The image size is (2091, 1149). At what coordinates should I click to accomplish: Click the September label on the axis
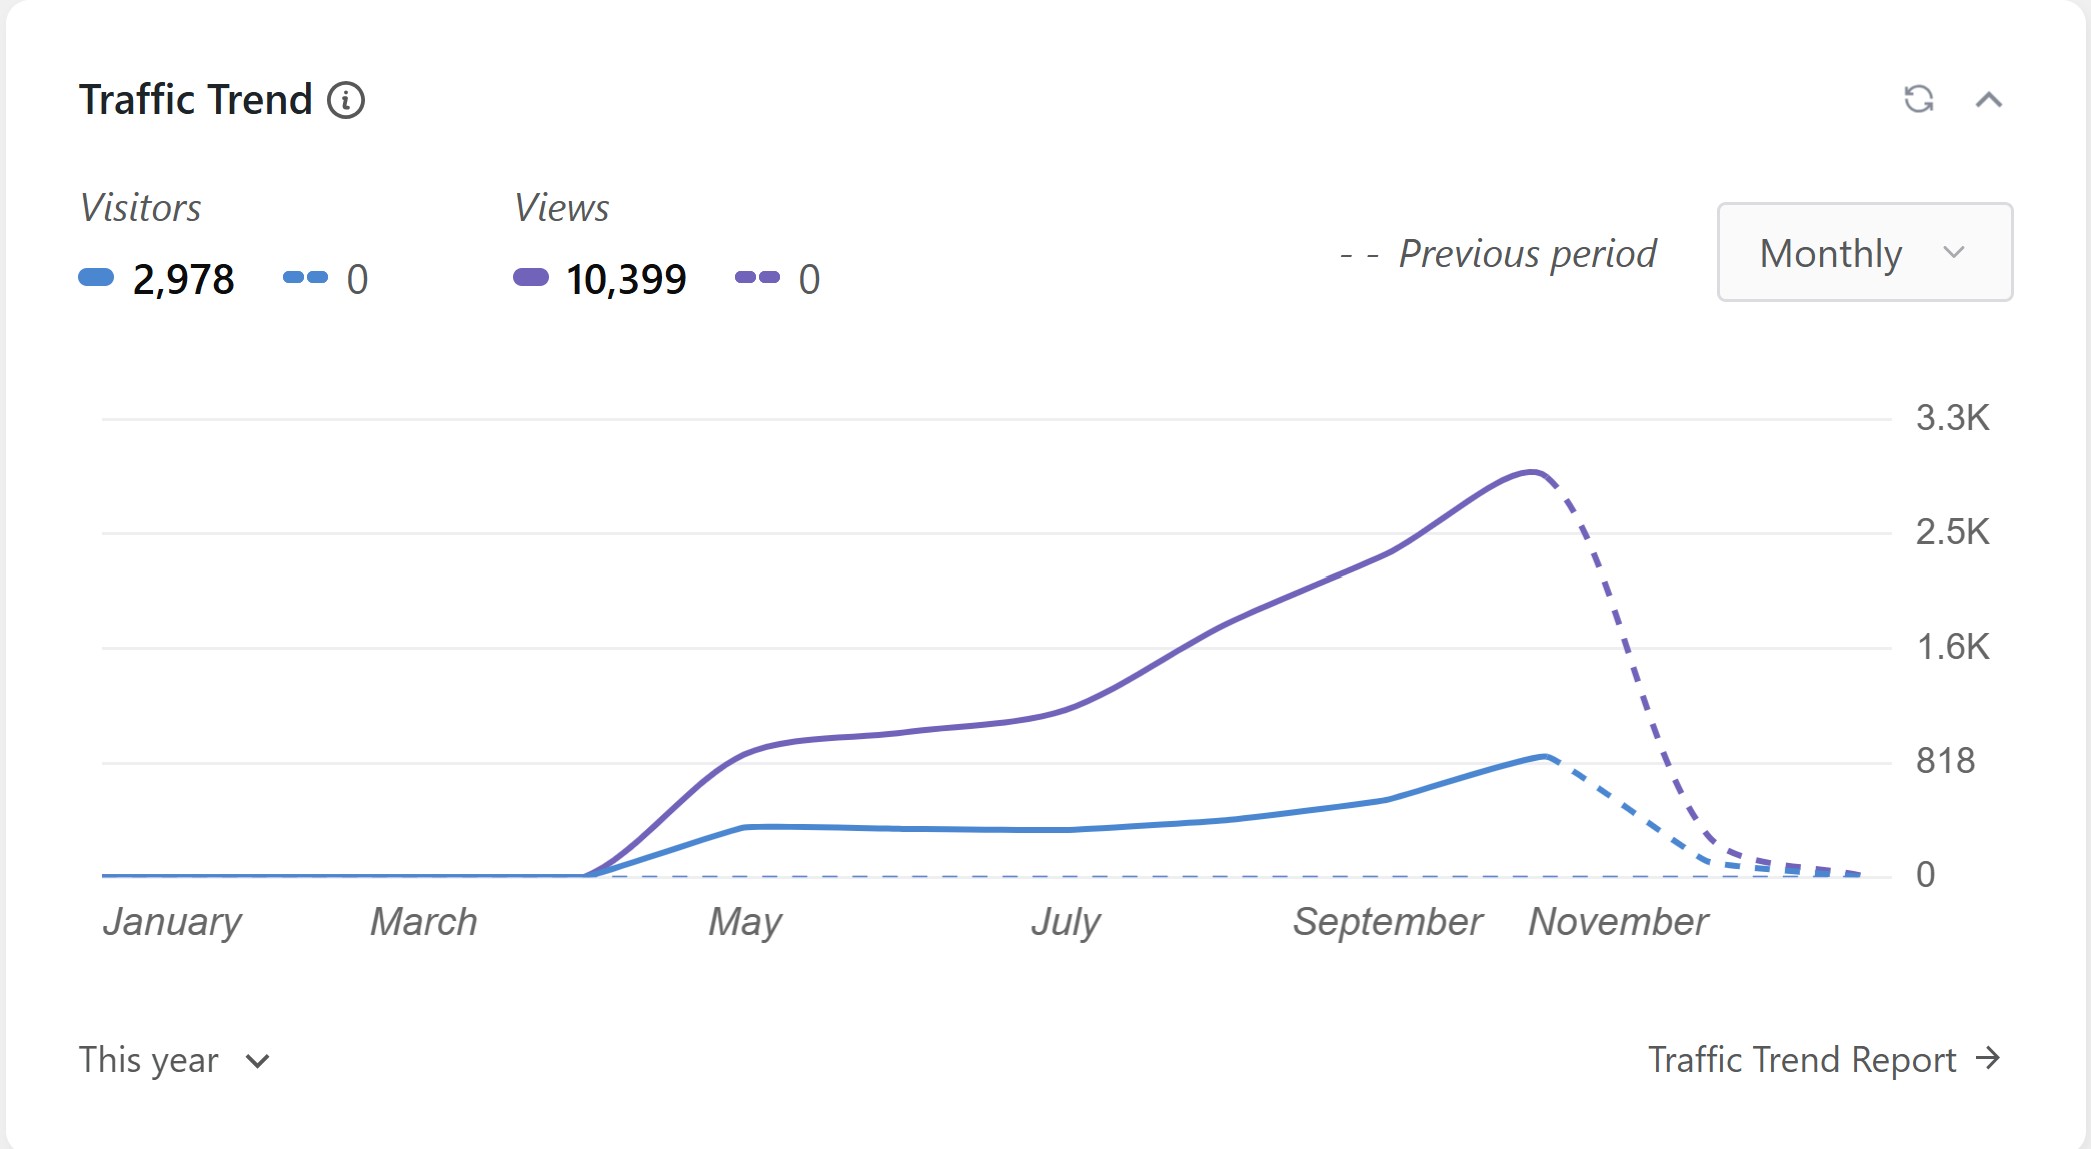pyautogui.click(x=1387, y=922)
